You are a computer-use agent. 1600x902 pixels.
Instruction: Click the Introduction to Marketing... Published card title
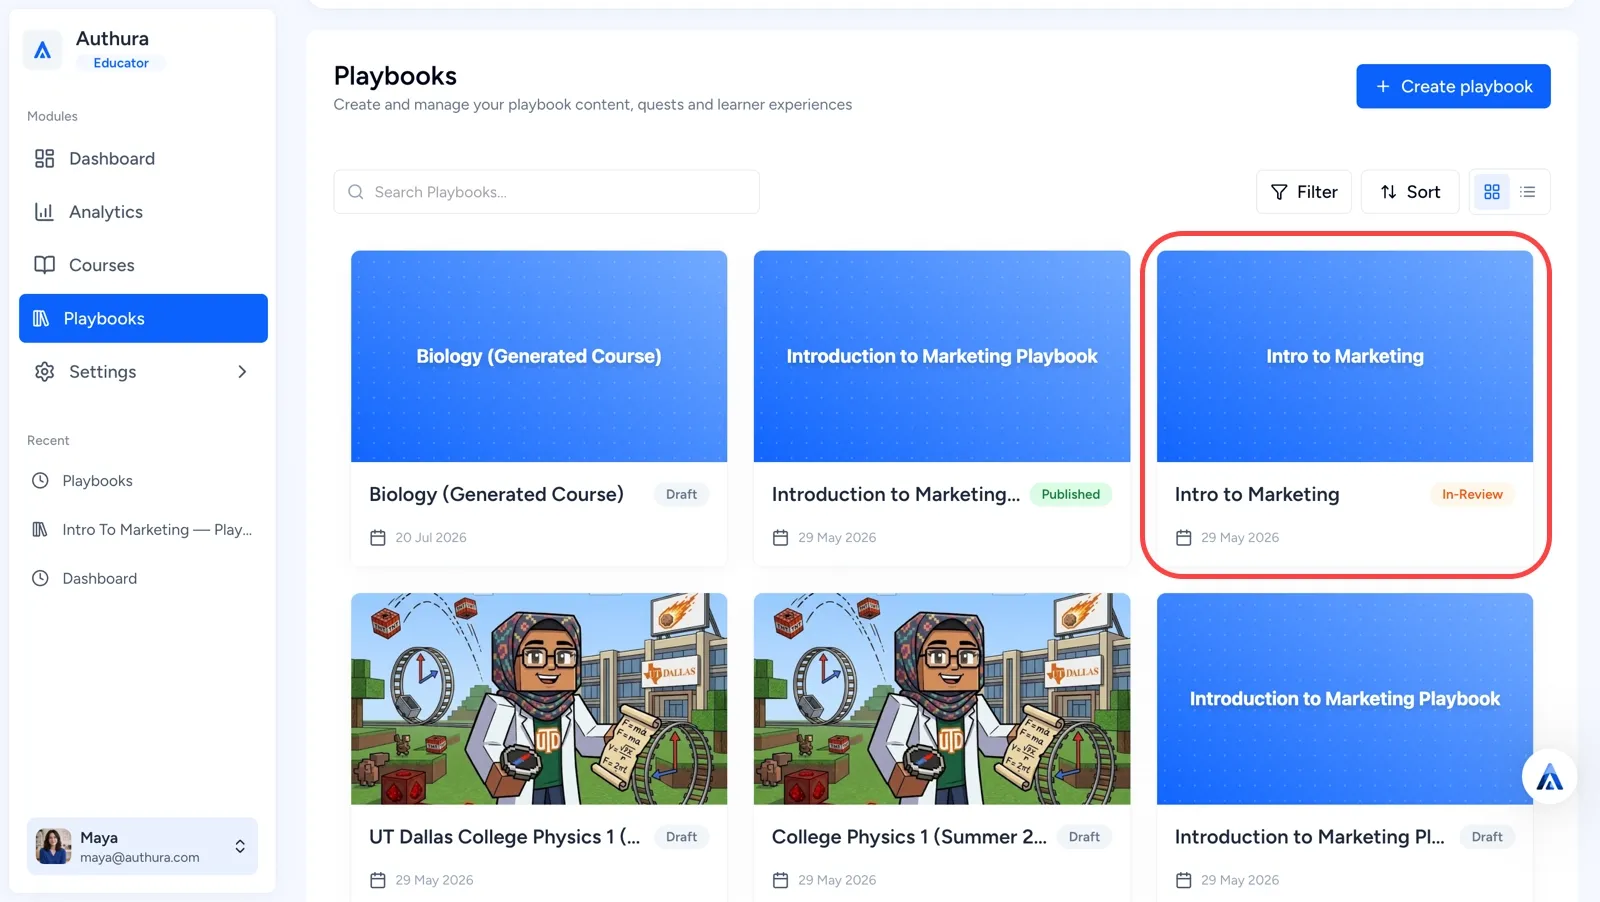[896, 494]
